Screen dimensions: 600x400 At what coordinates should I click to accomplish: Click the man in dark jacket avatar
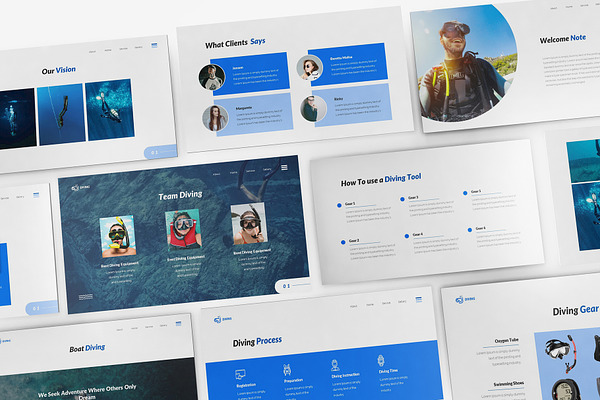click(313, 109)
